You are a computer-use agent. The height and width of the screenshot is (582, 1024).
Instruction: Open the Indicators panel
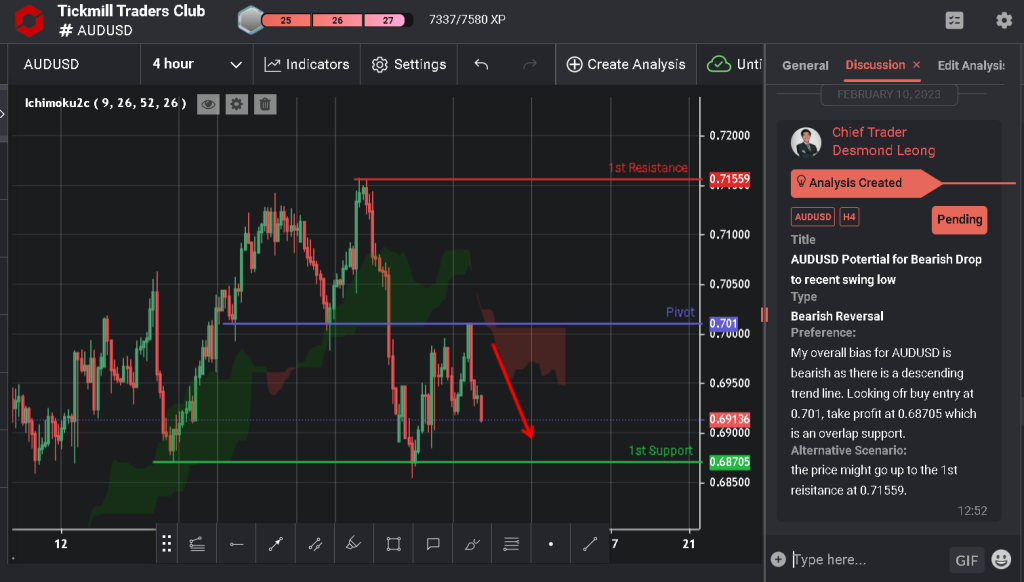pyautogui.click(x=307, y=63)
